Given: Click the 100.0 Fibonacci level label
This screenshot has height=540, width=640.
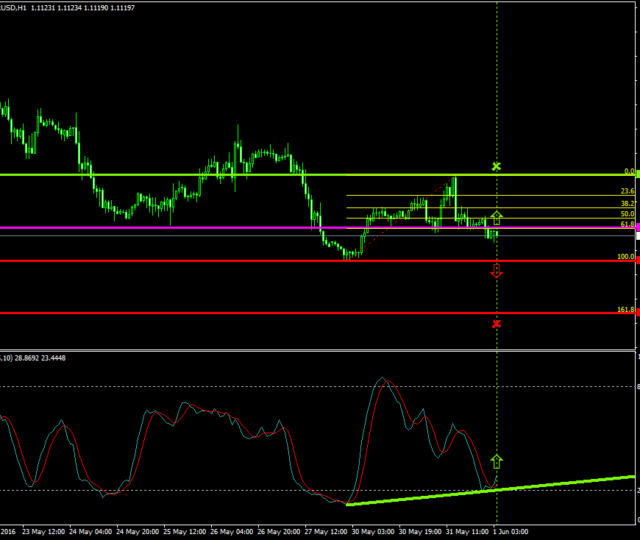Looking at the screenshot, I should 626,257.
